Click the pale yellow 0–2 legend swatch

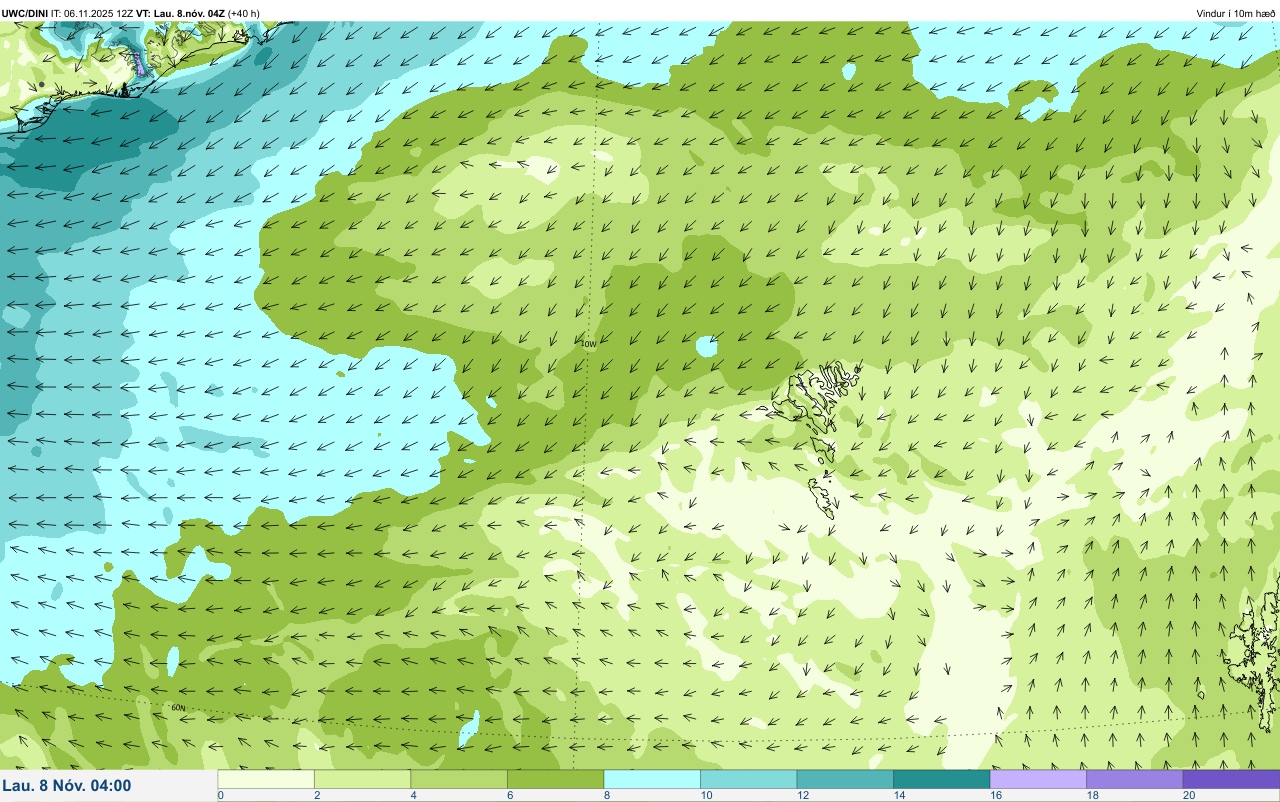266,779
